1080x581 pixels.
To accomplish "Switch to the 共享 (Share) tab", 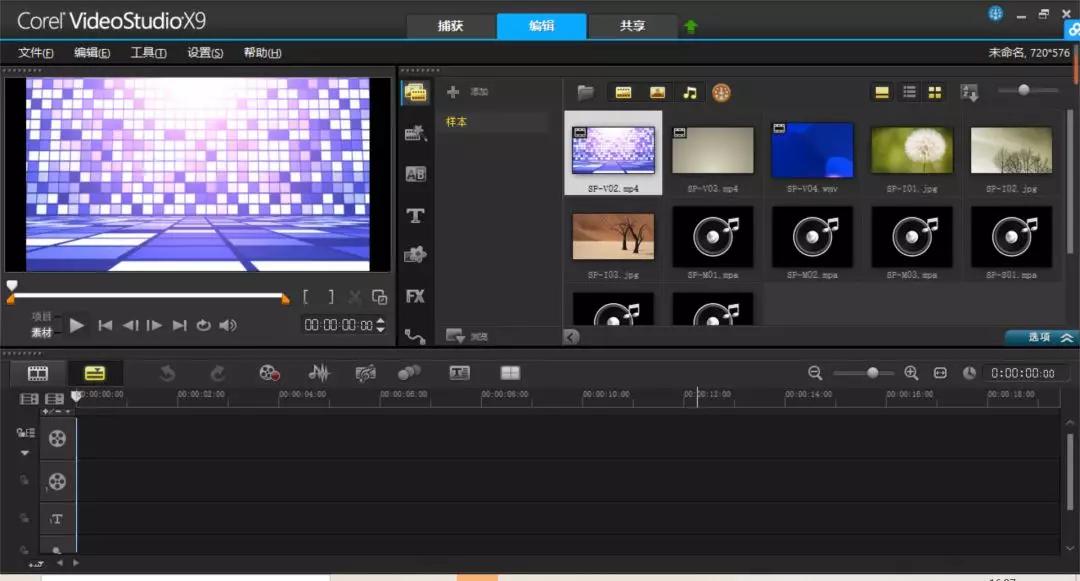I will pos(632,26).
